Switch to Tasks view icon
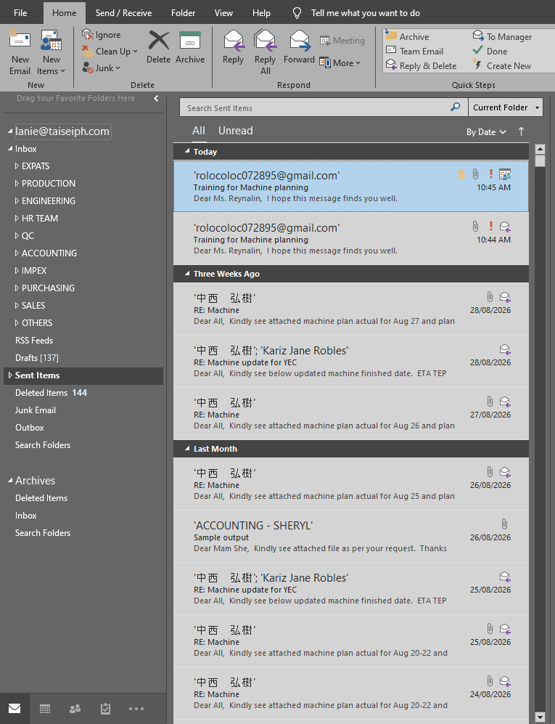 tap(105, 709)
